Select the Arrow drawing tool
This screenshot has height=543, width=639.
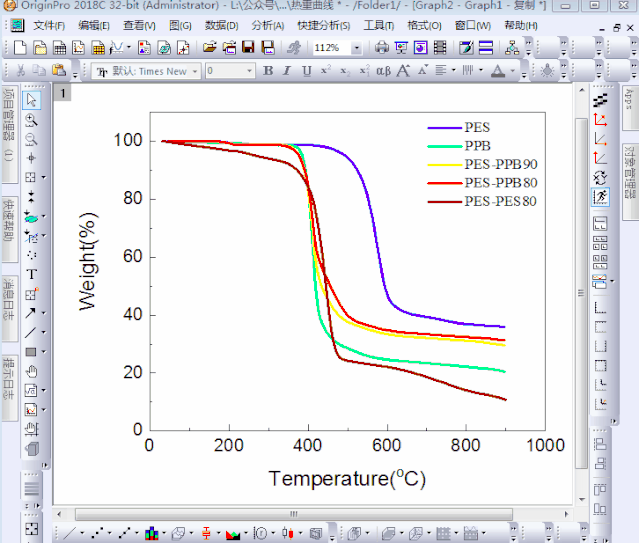click(x=32, y=313)
